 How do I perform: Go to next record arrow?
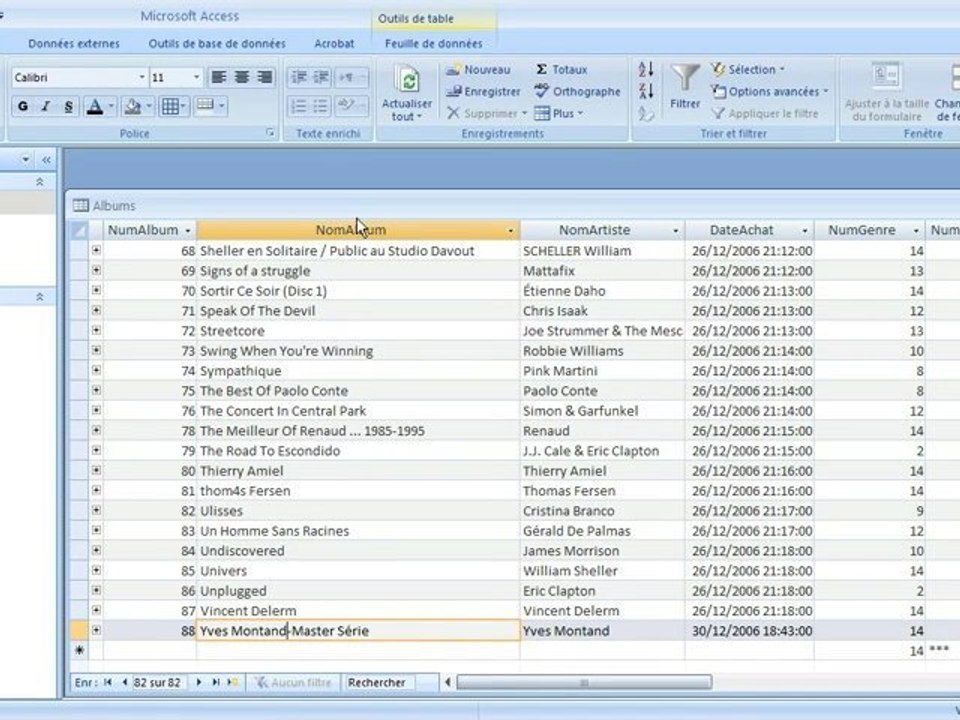tap(198, 681)
